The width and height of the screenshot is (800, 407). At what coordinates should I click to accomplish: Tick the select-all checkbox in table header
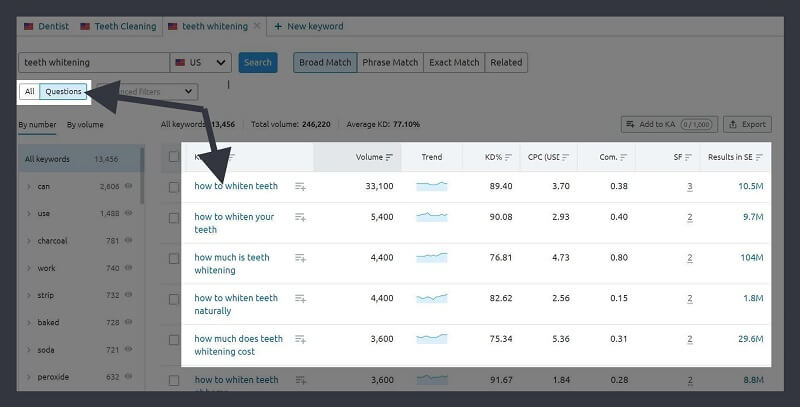(x=174, y=157)
